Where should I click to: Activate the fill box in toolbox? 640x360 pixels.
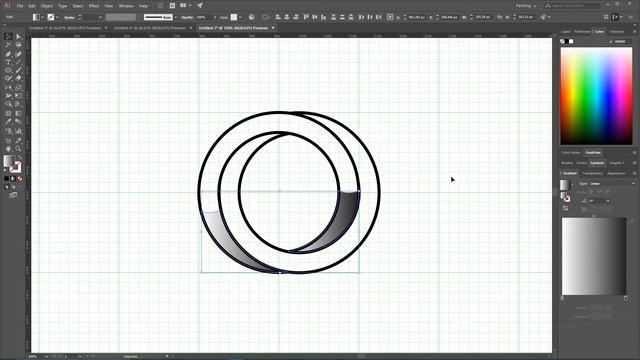tap(9, 161)
